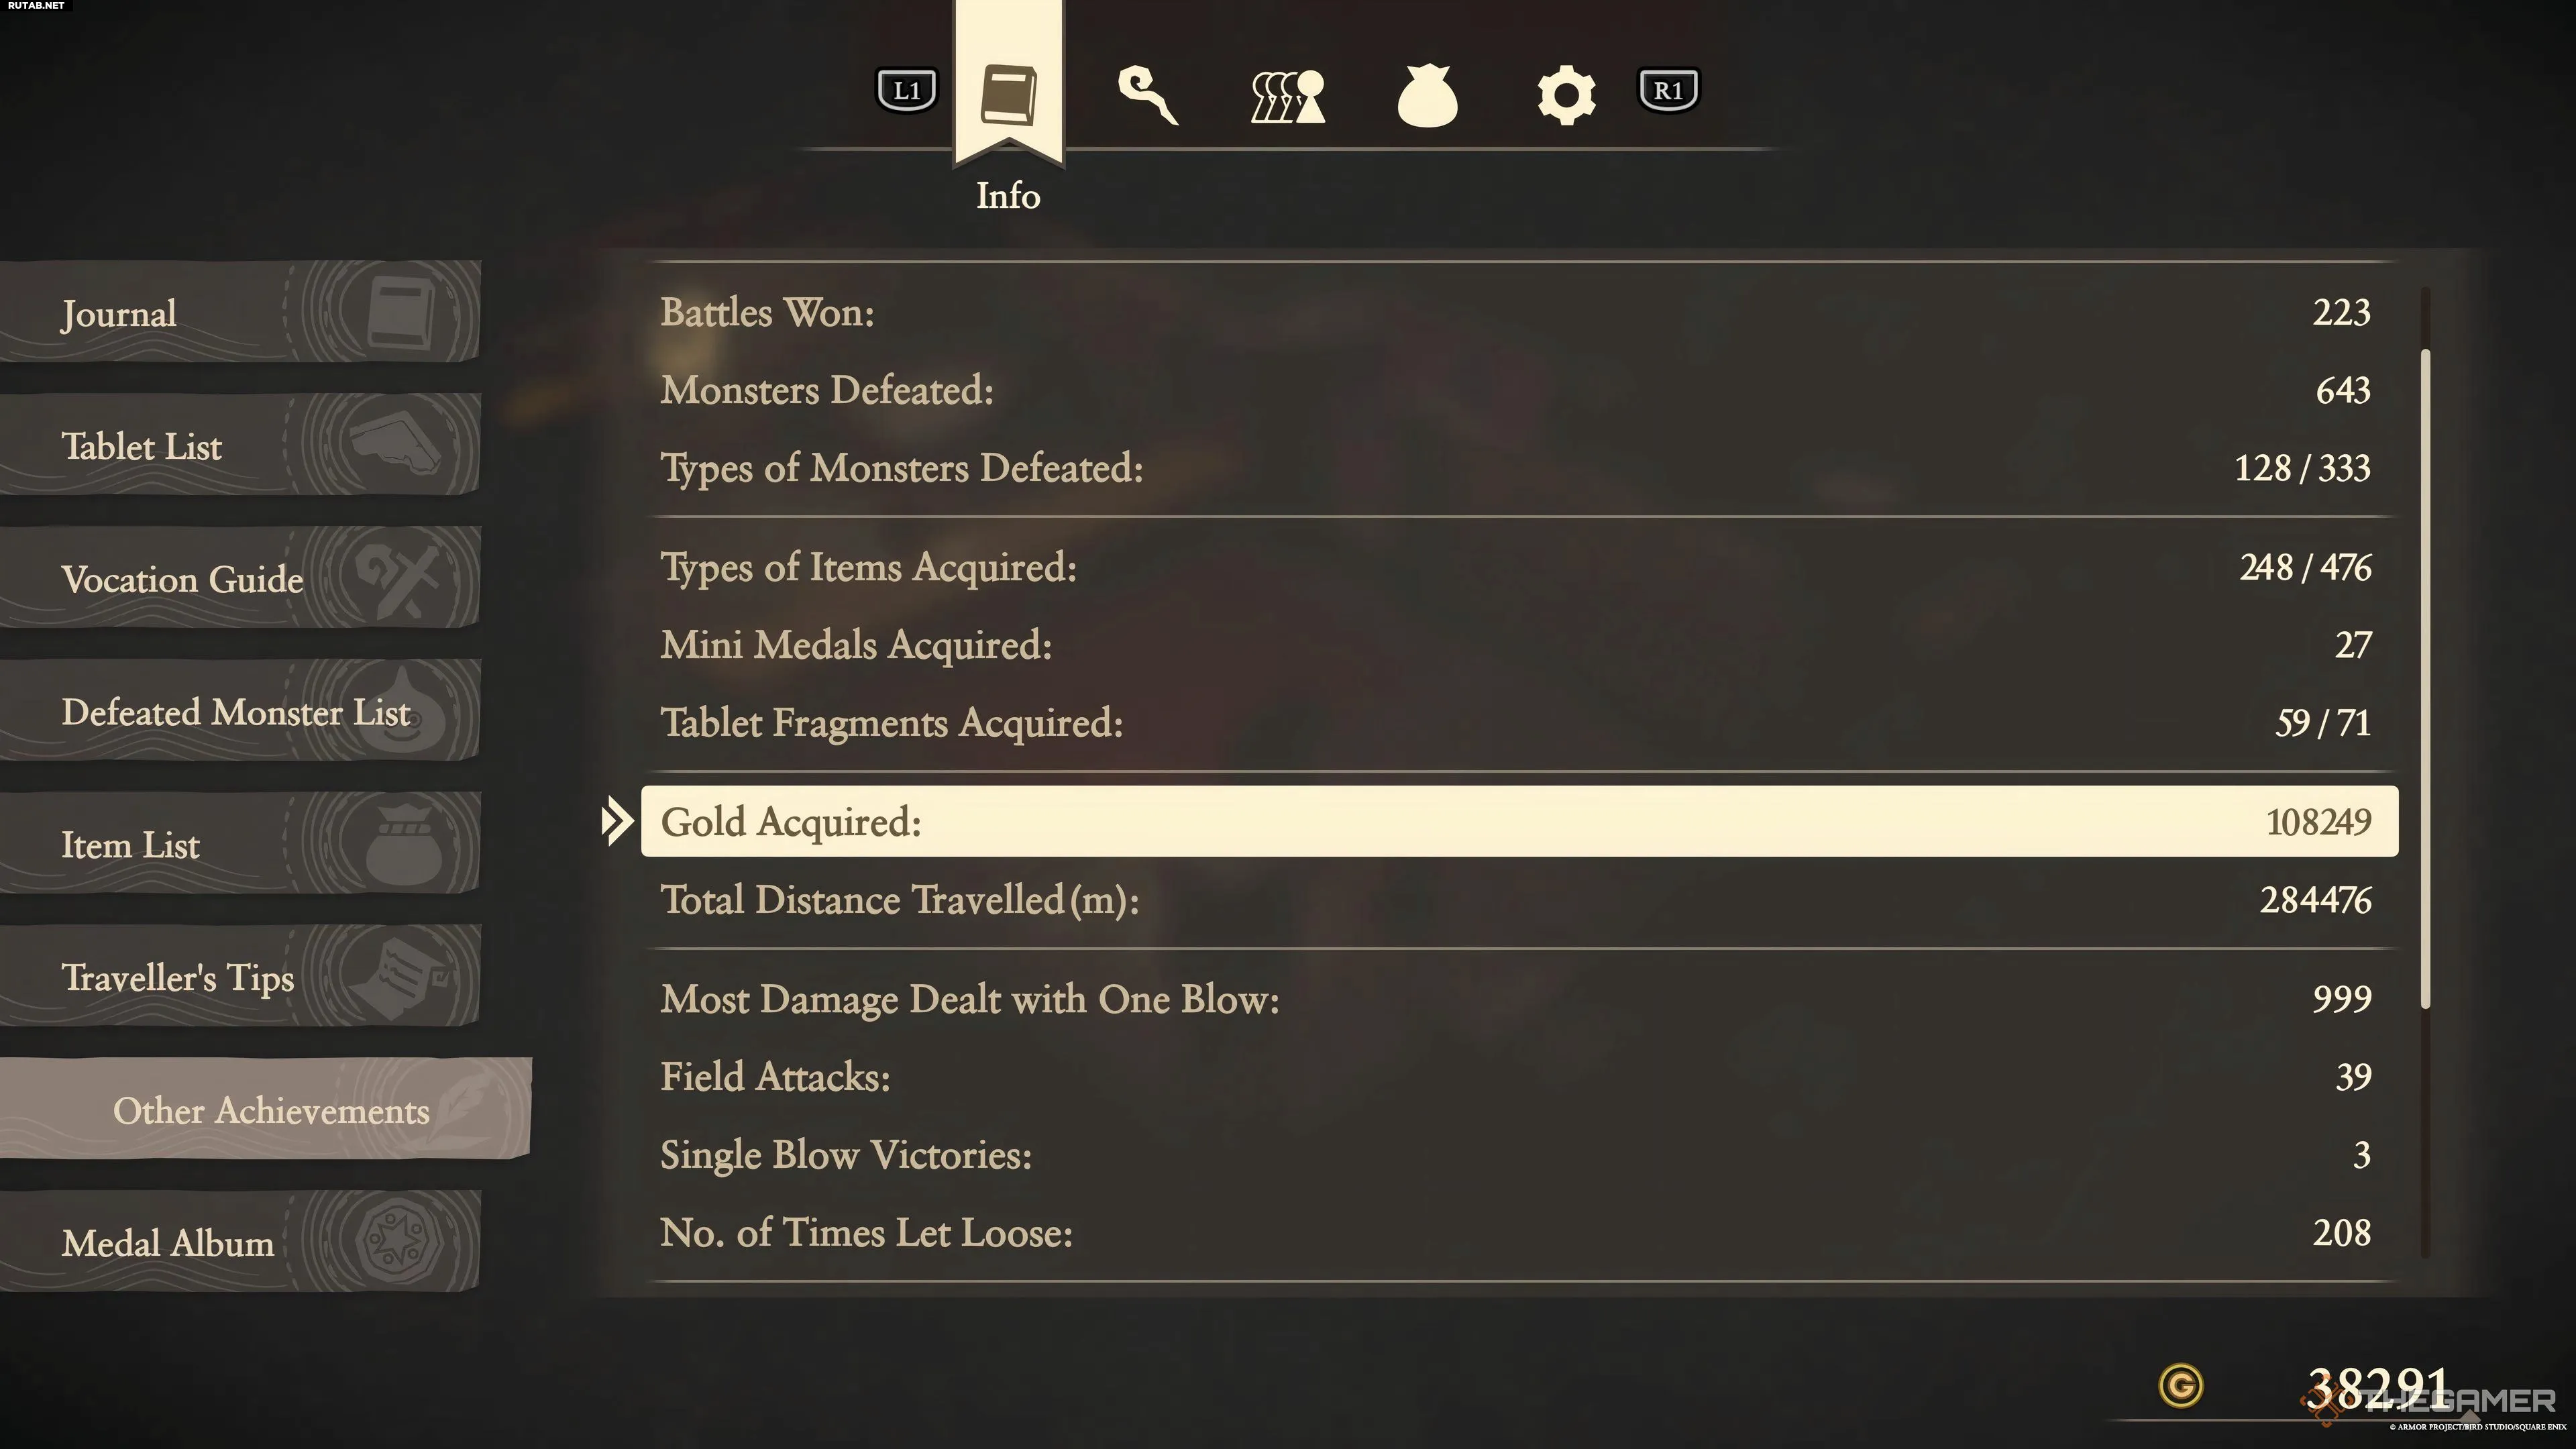Open the Defeated Monster List
Viewport: 2576px width, 1449px height.
[x=240, y=712]
